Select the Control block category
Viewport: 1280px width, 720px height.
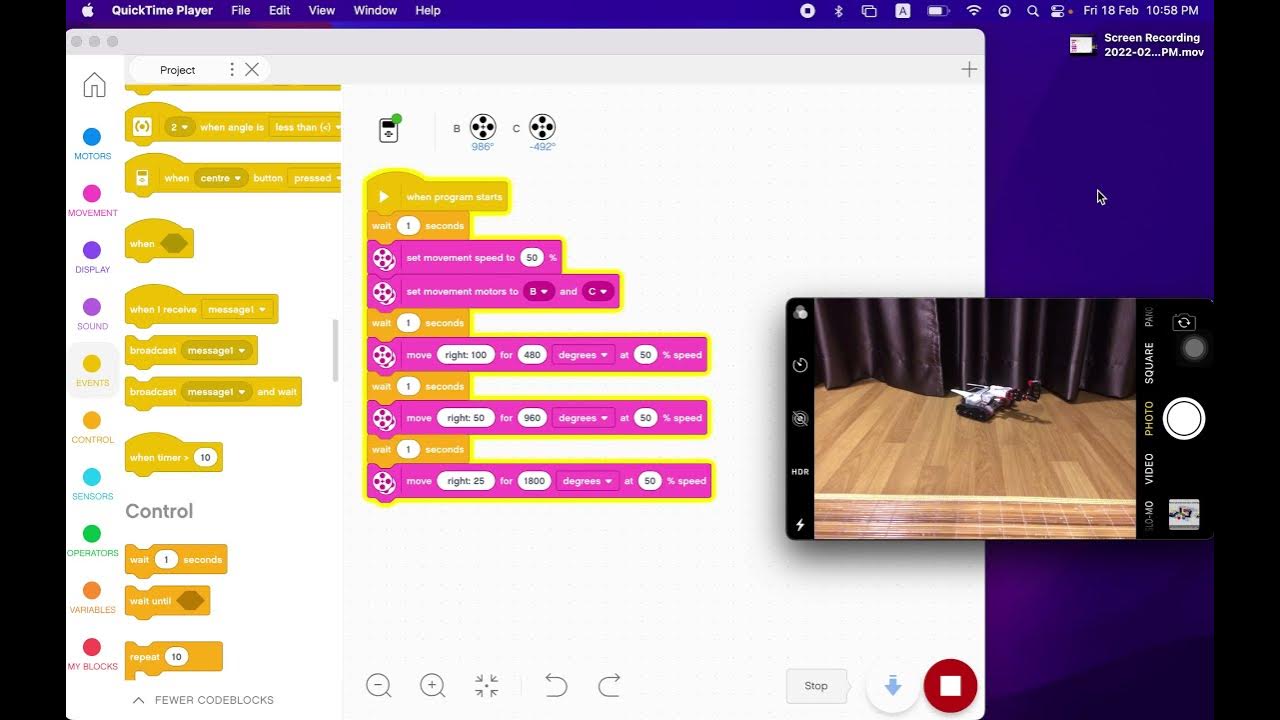(92, 427)
